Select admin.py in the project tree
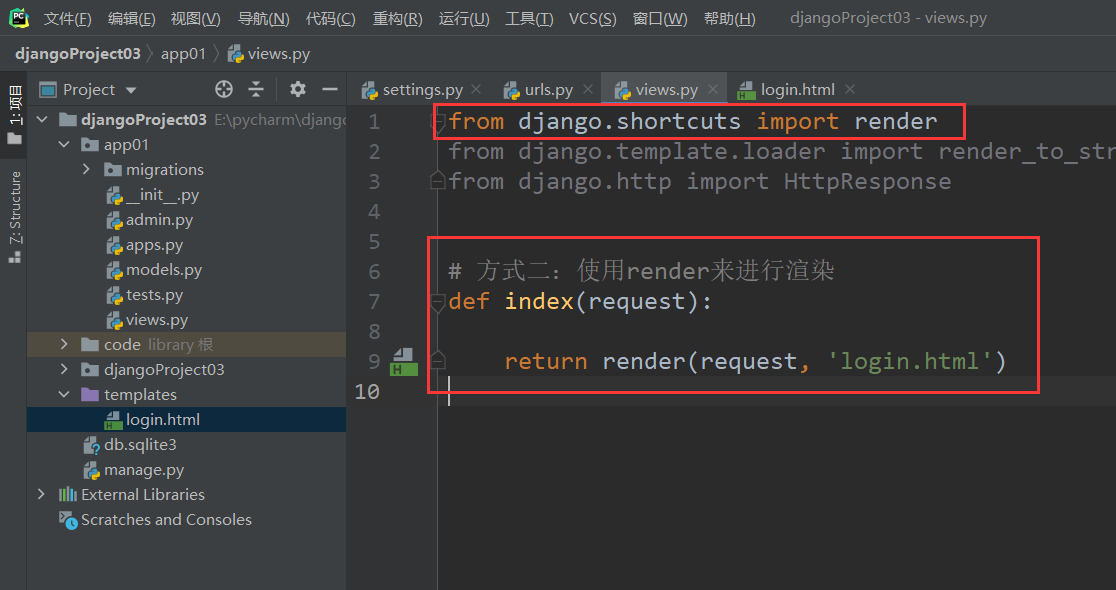The image size is (1116, 590). tap(159, 220)
